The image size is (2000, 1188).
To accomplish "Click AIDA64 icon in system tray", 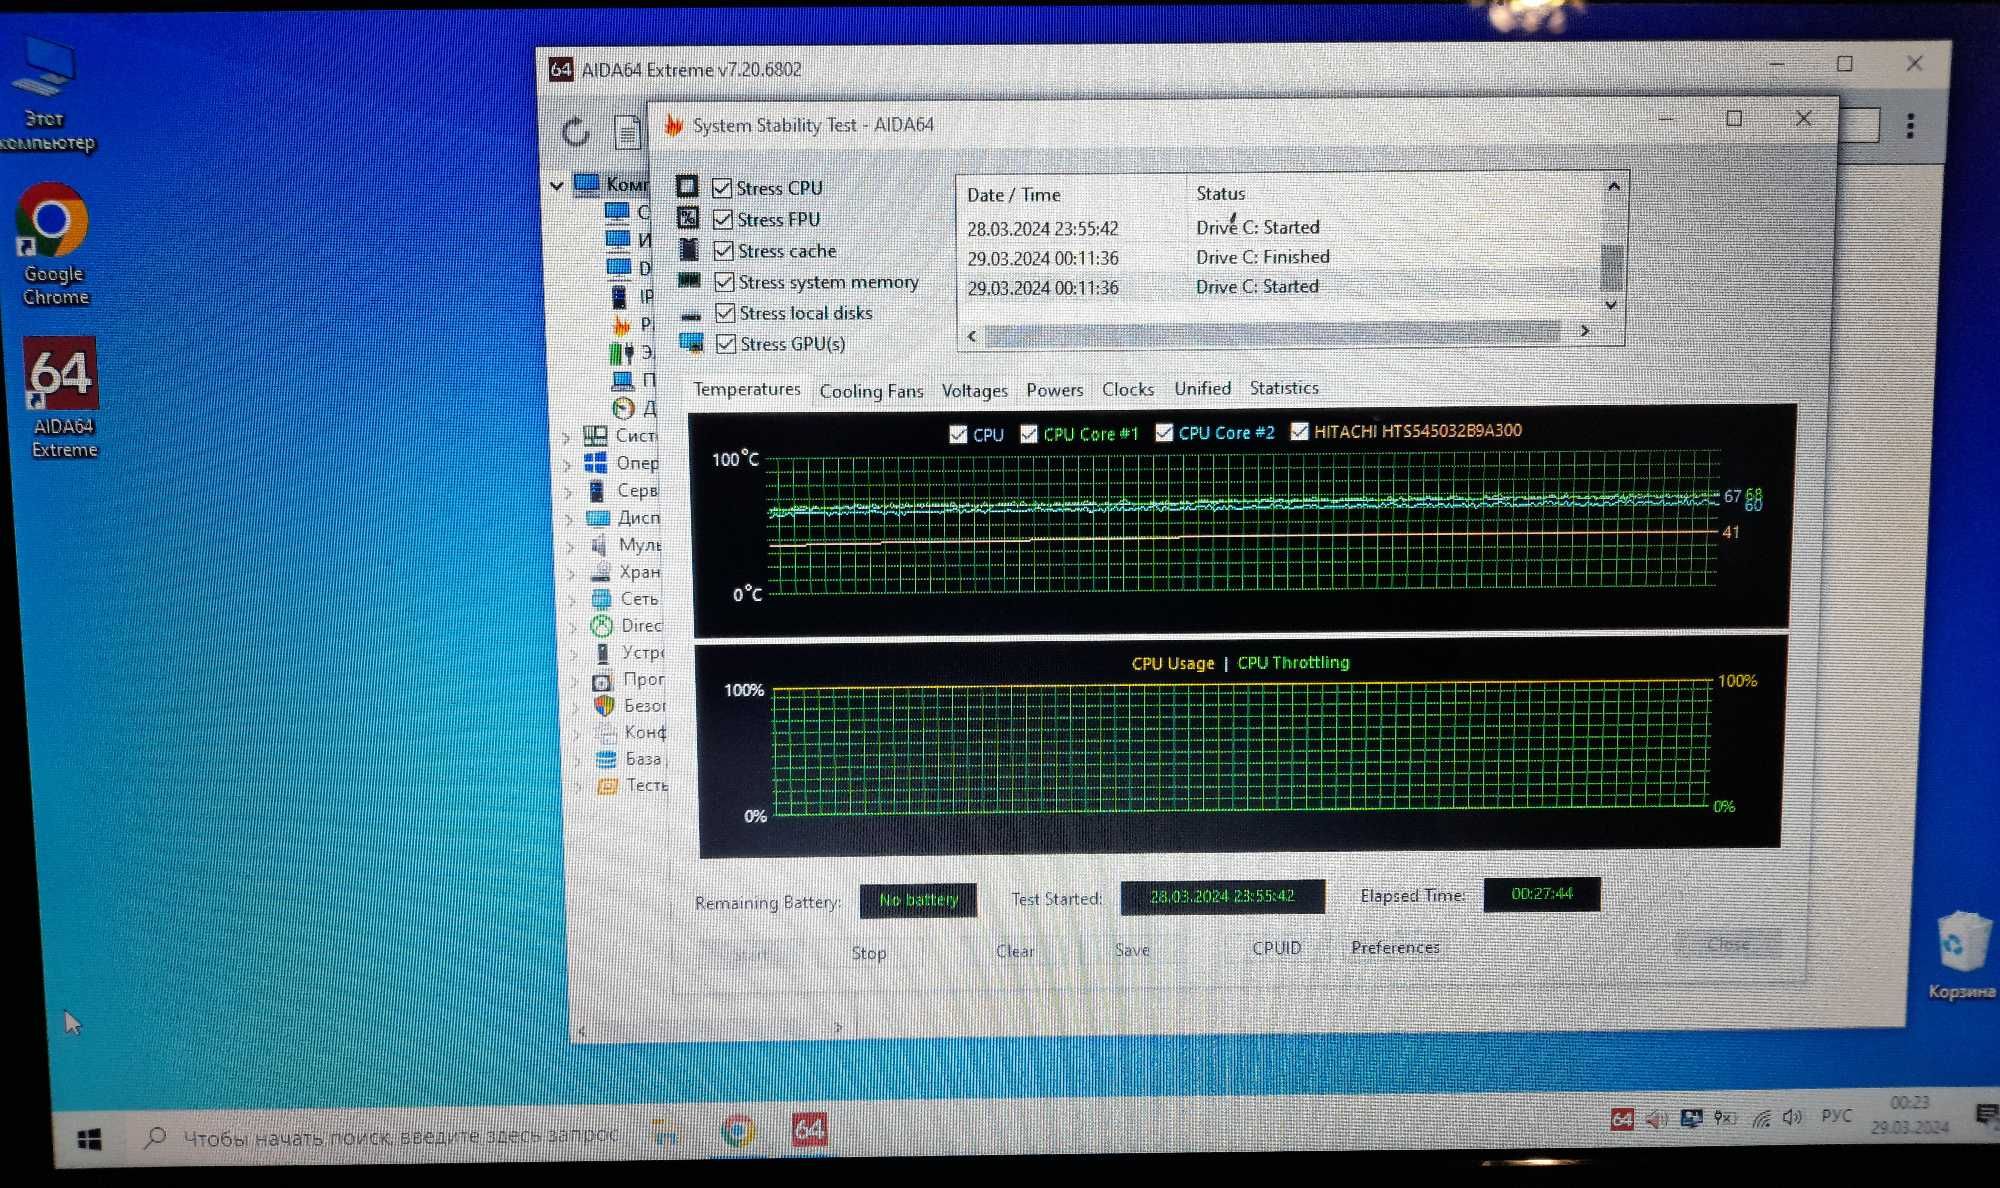I will 1622,1119.
